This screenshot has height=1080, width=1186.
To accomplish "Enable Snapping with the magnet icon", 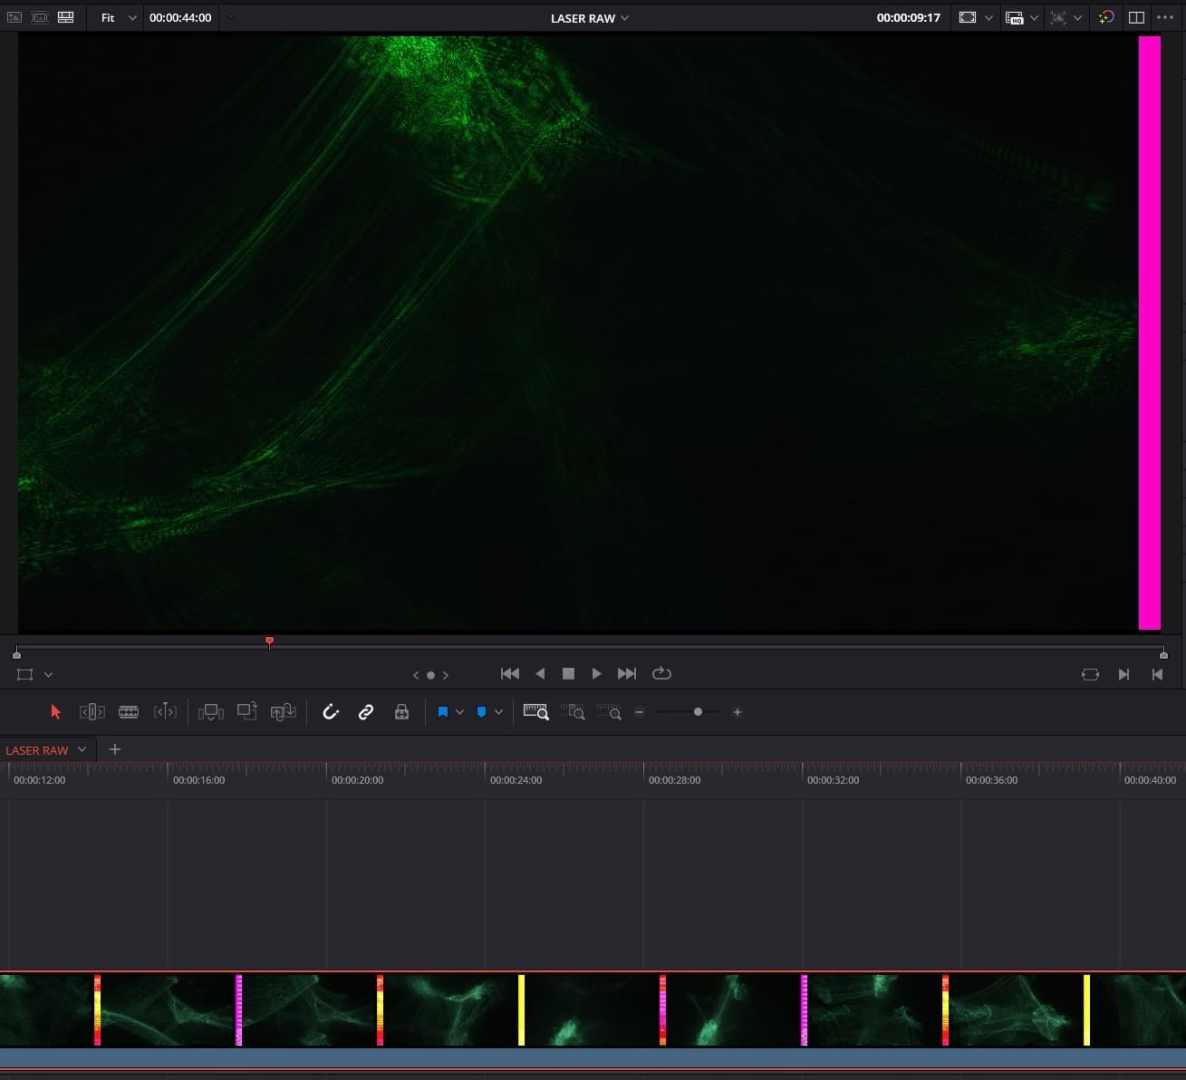I will 330,712.
